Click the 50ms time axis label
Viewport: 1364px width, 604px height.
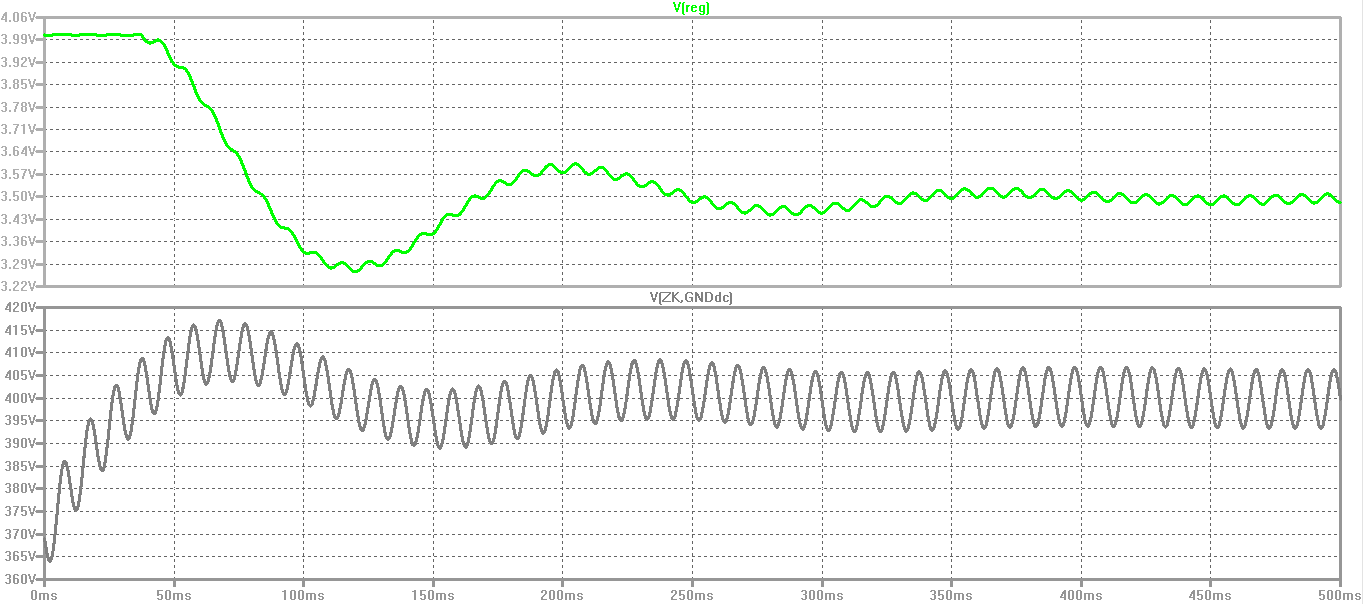point(174,594)
